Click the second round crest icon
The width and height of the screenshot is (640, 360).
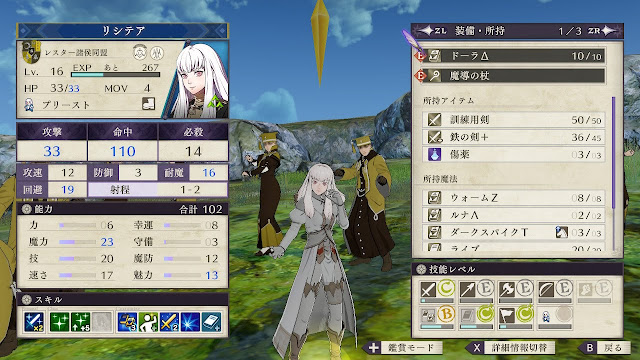pos(157,52)
